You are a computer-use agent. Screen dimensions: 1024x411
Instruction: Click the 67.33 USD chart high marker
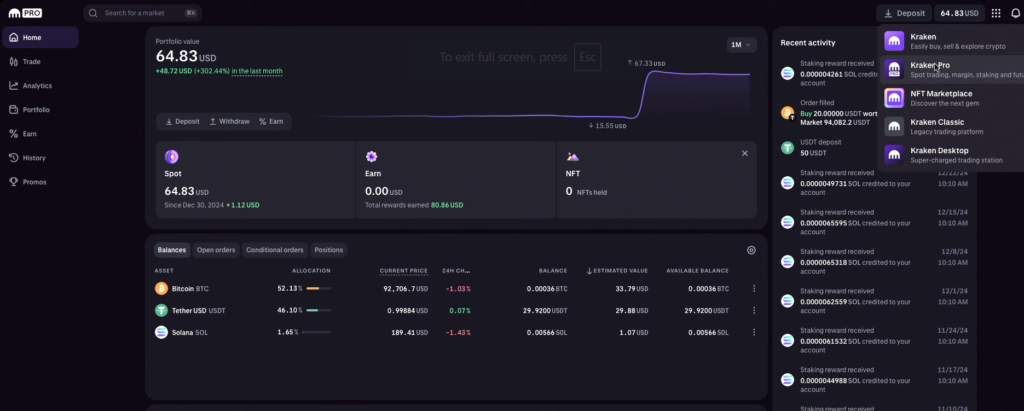tap(646, 63)
